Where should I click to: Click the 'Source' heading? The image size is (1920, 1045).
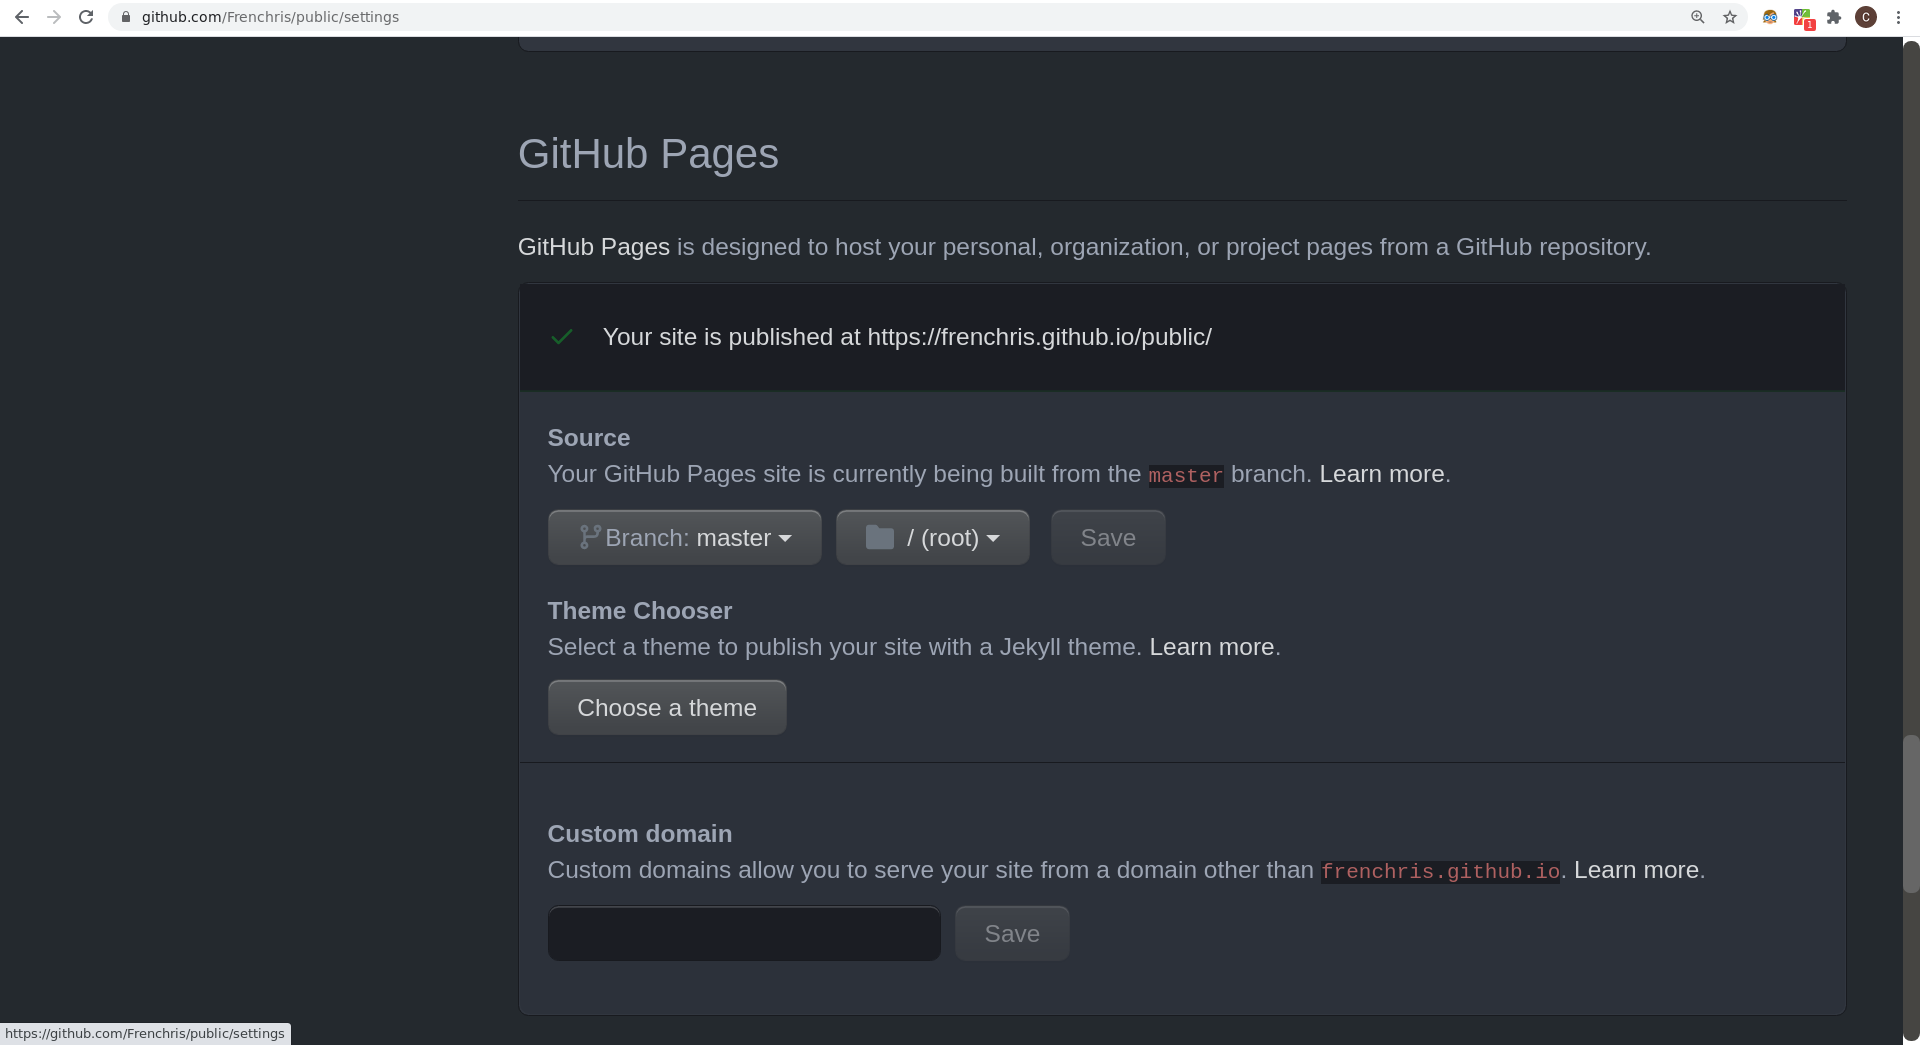click(x=589, y=438)
